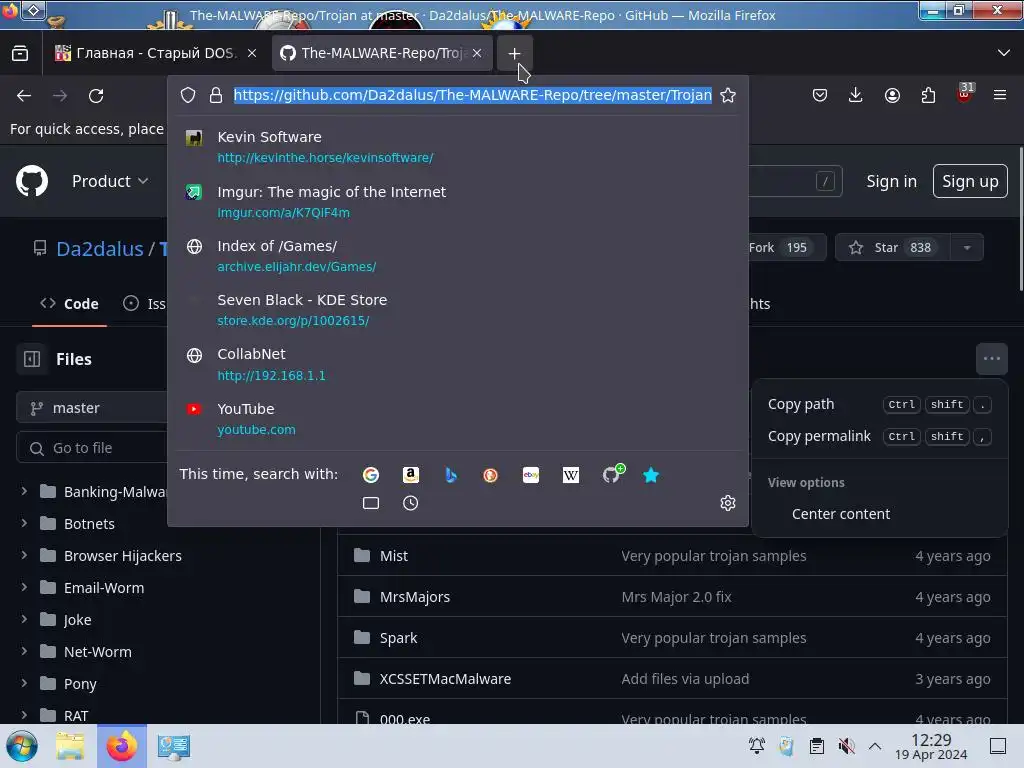Select Copy path menu item
This screenshot has width=1024, height=768.
pos(879,404)
